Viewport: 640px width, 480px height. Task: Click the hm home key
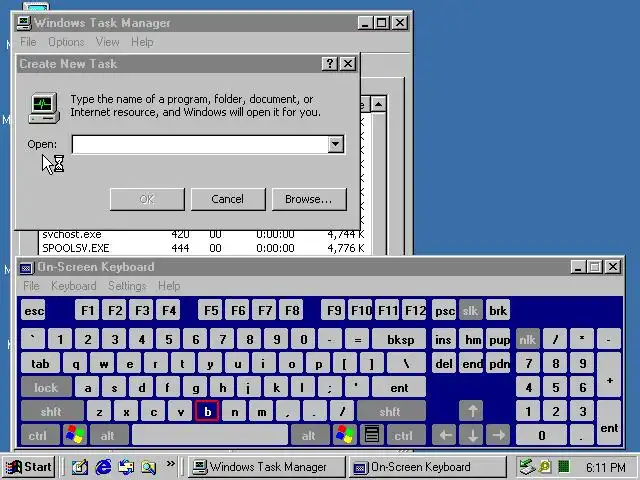(x=471, y=339)
